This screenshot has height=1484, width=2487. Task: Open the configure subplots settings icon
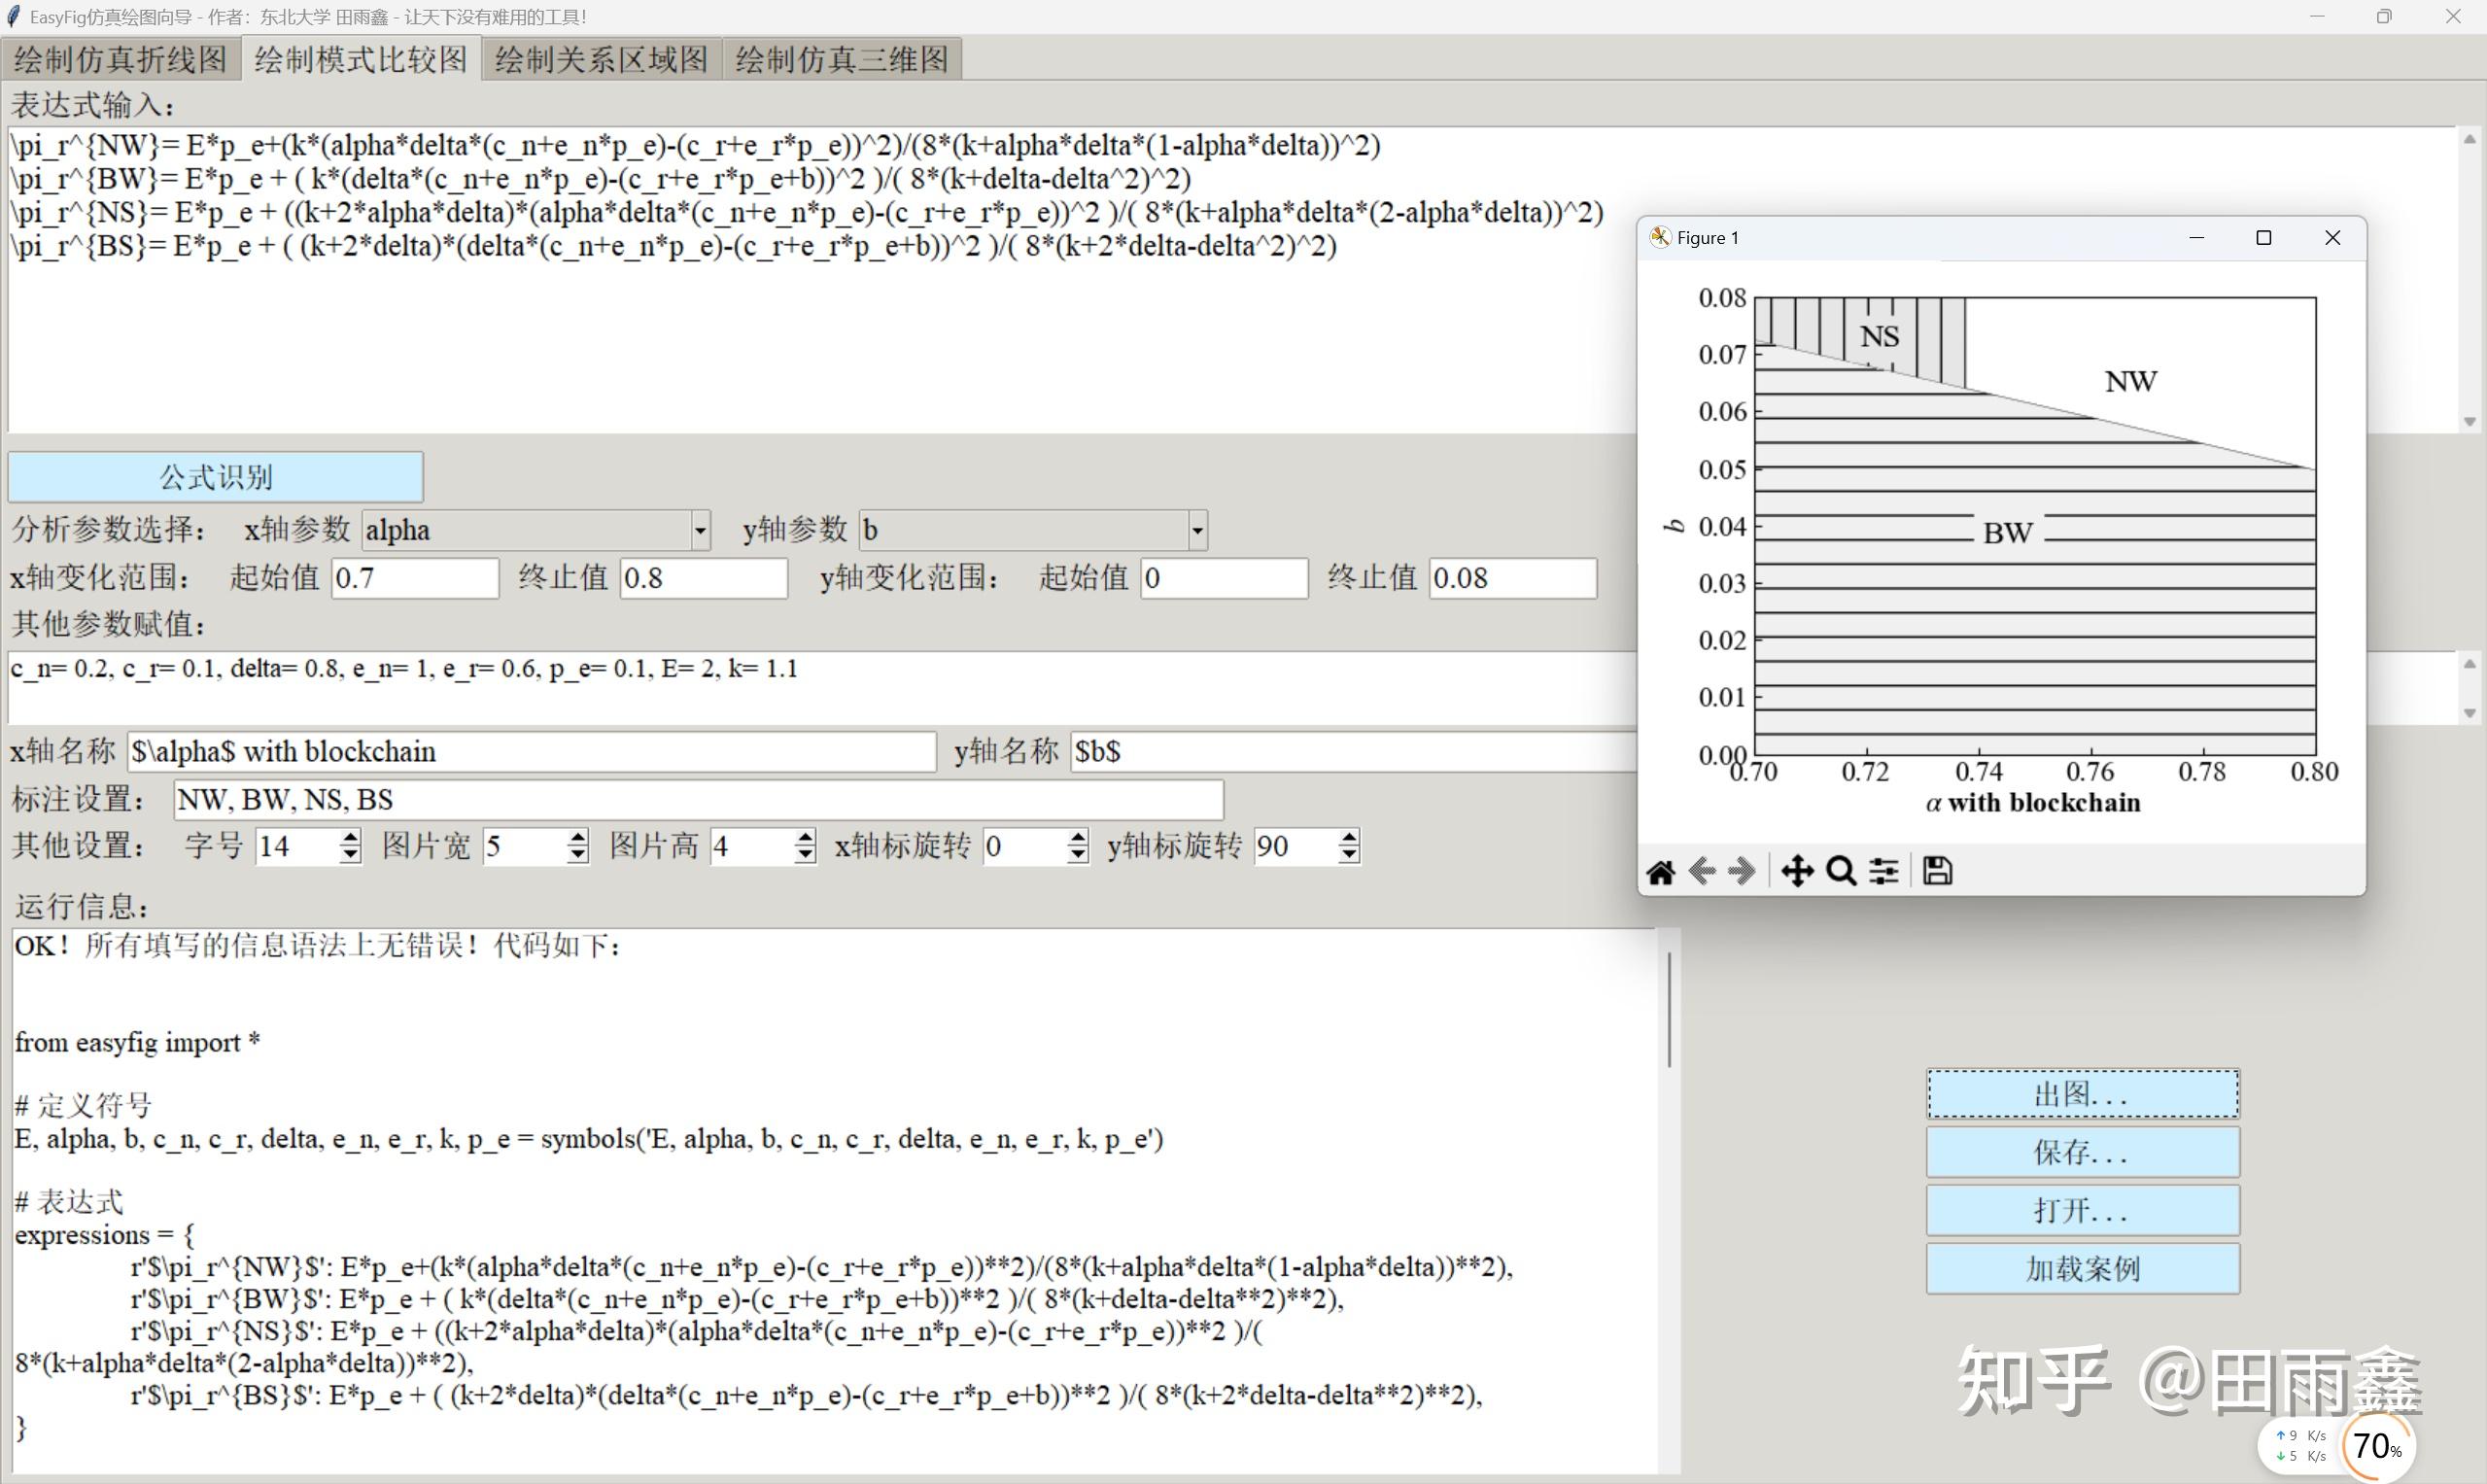point(1884,871)
